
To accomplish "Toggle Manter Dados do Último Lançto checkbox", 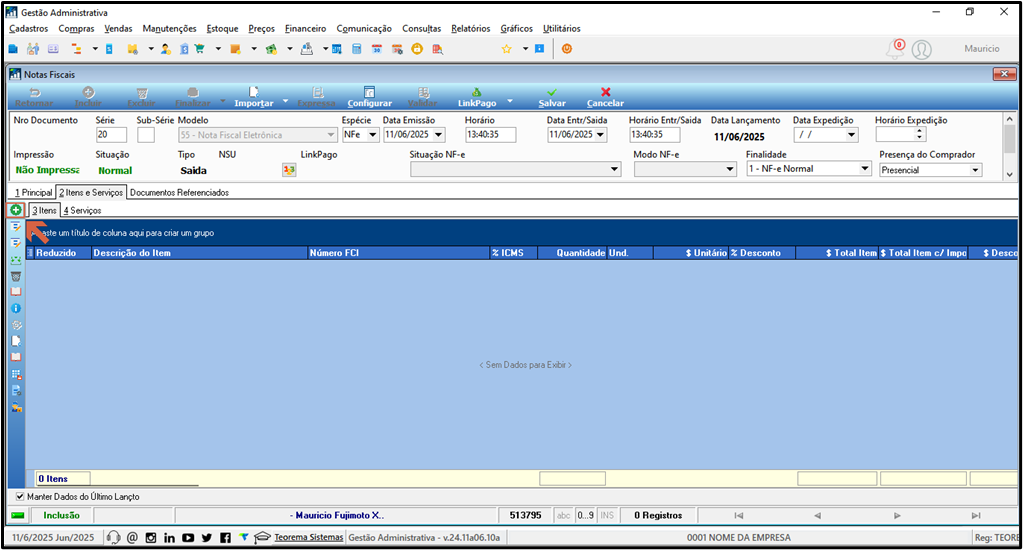I will (20, 497).
